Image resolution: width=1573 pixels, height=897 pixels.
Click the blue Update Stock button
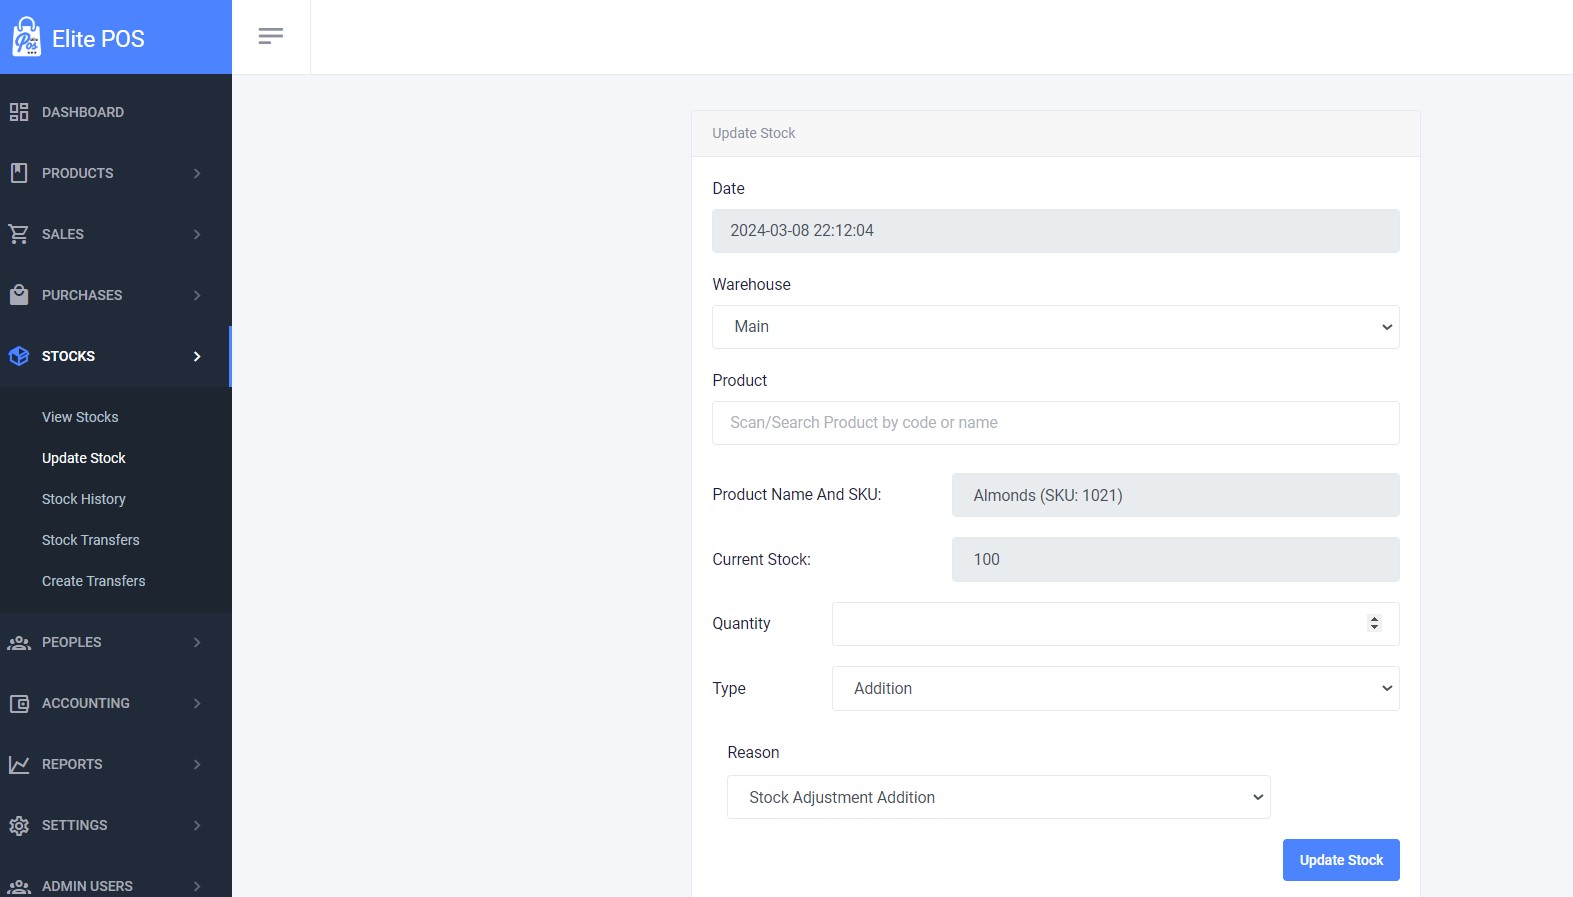point(1341,860)
